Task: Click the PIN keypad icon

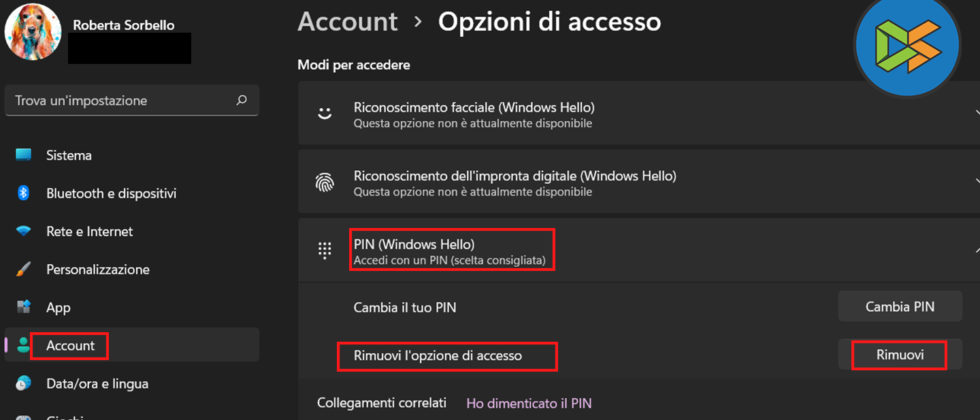Action: [325, 251]
